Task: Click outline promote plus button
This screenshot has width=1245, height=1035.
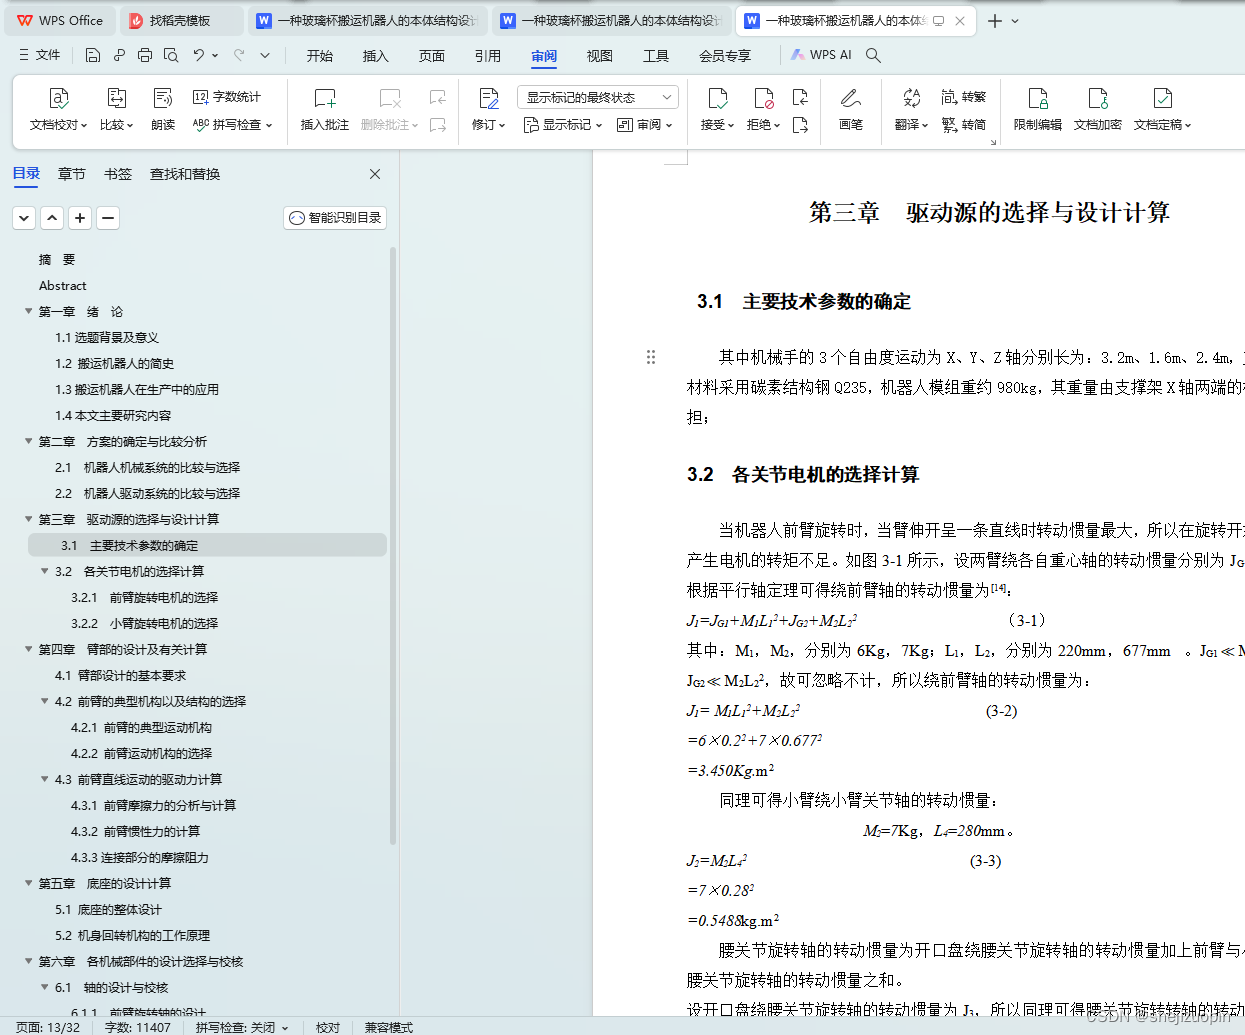Action: 80,218
